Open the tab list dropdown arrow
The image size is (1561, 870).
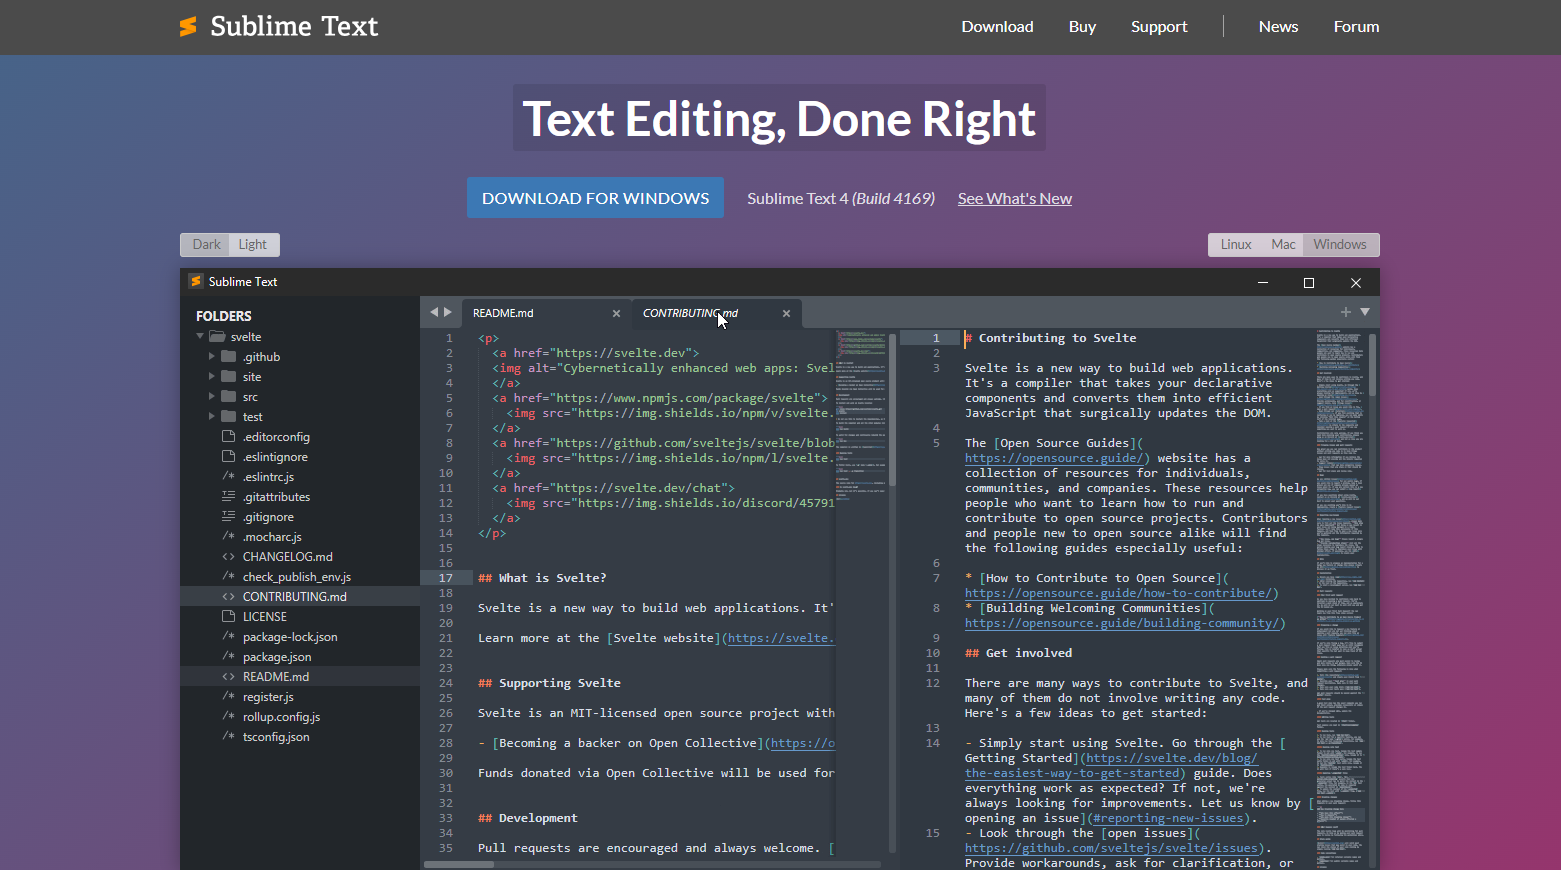pos(1365,312)
